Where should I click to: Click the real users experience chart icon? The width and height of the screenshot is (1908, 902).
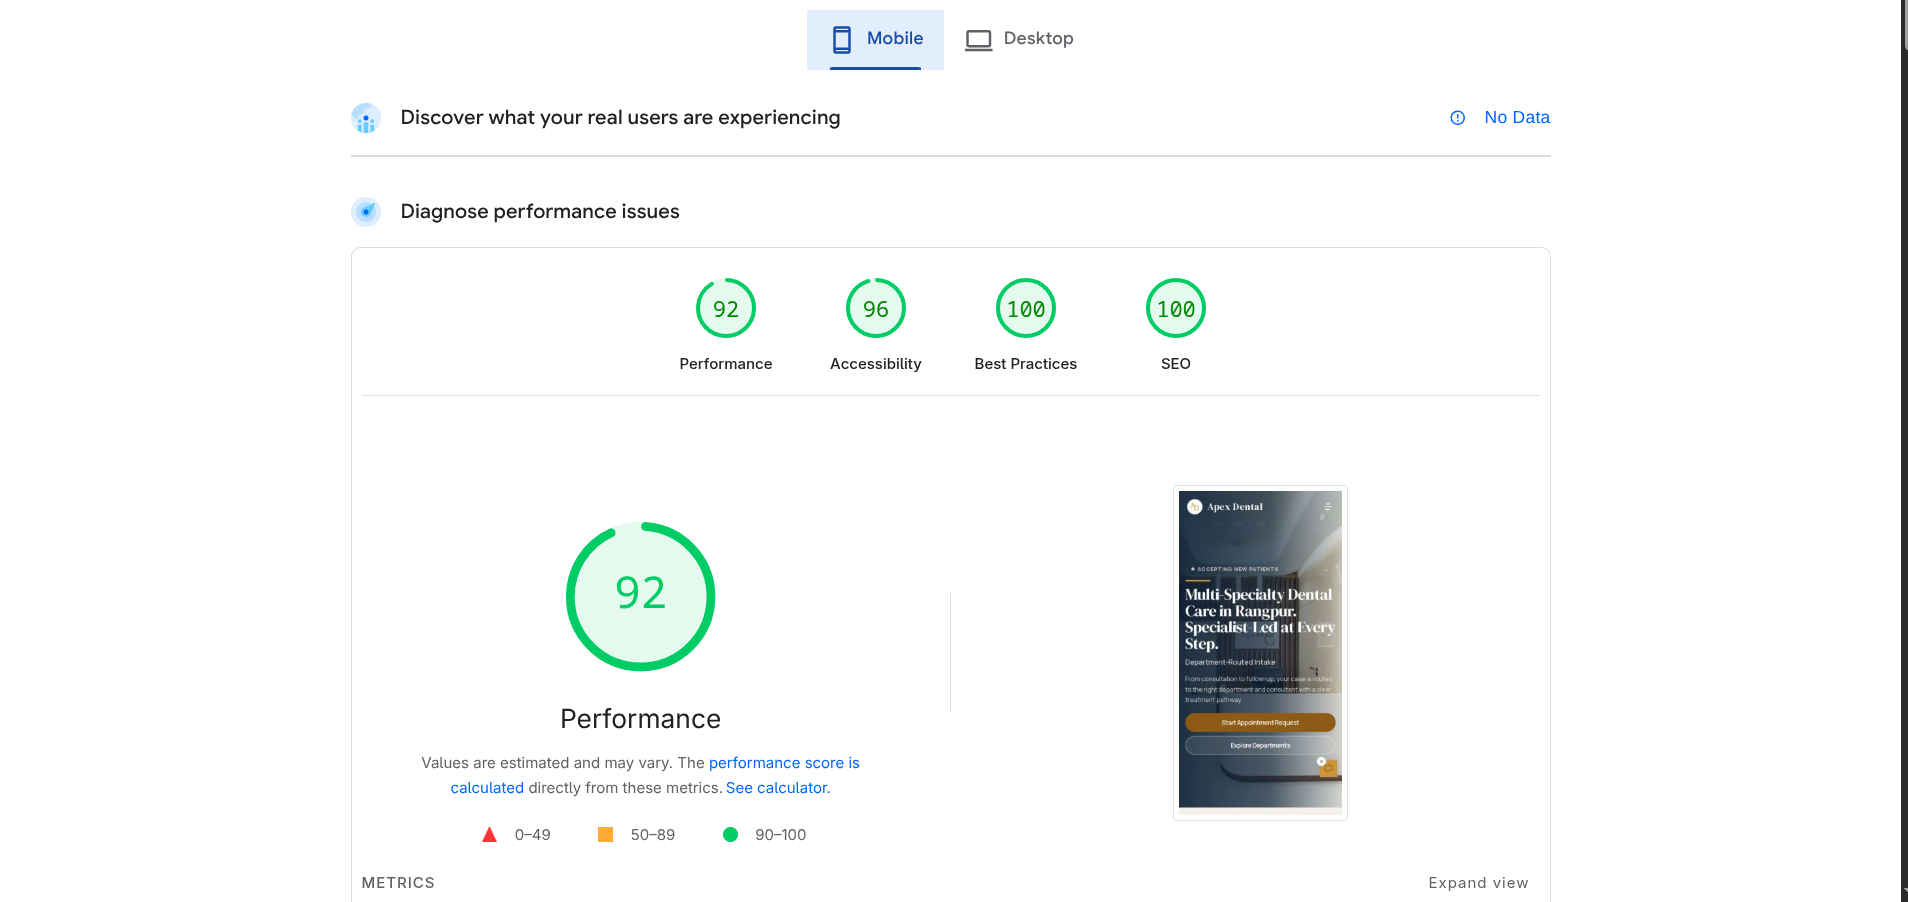[366, 118]
